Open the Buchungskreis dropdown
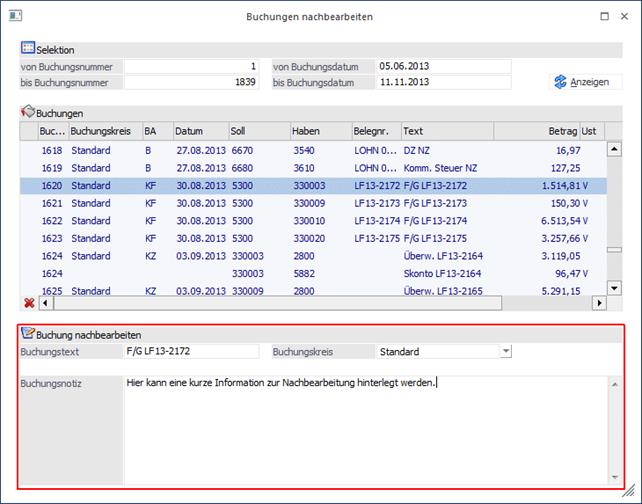This screenshot has height=504, width=642. pyautogui.click(x=506, y=352)
